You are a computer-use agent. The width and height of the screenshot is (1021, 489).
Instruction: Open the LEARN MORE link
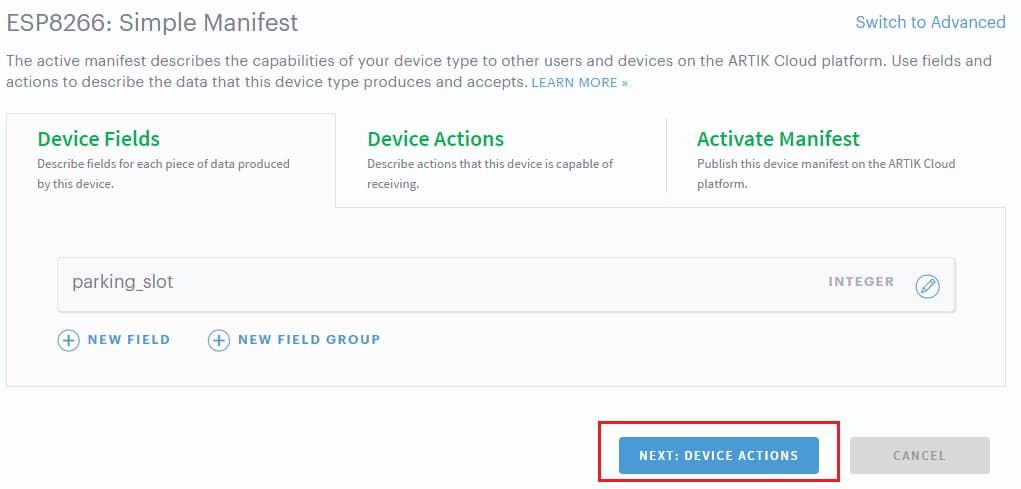pos(579,83)
